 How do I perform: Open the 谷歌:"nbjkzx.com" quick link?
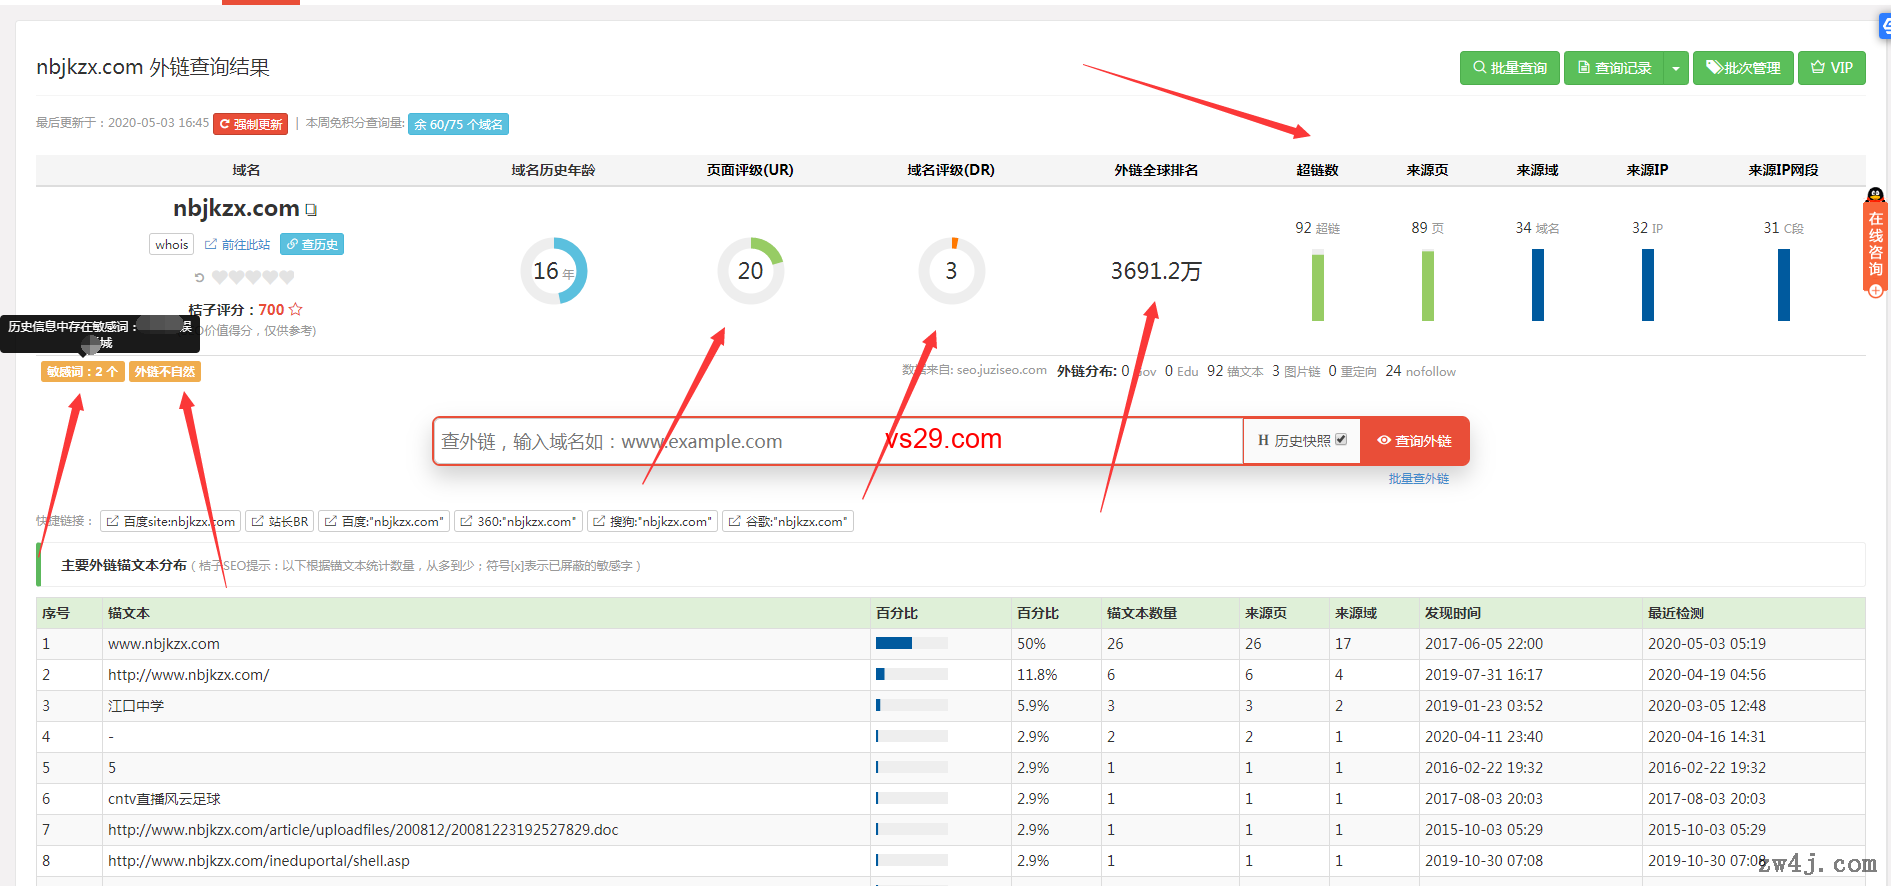[788, 521]
